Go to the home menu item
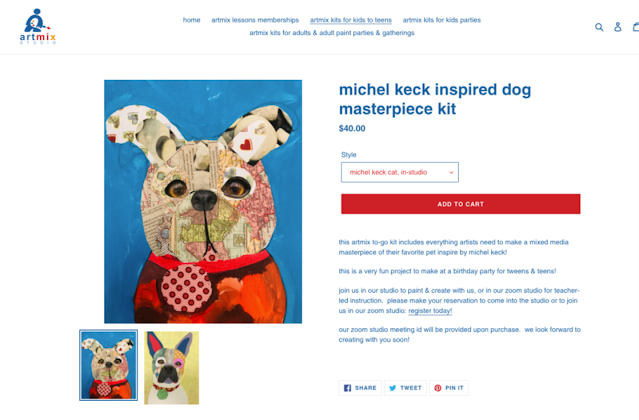This screenshot has width=639, height=420. point(192,20)
